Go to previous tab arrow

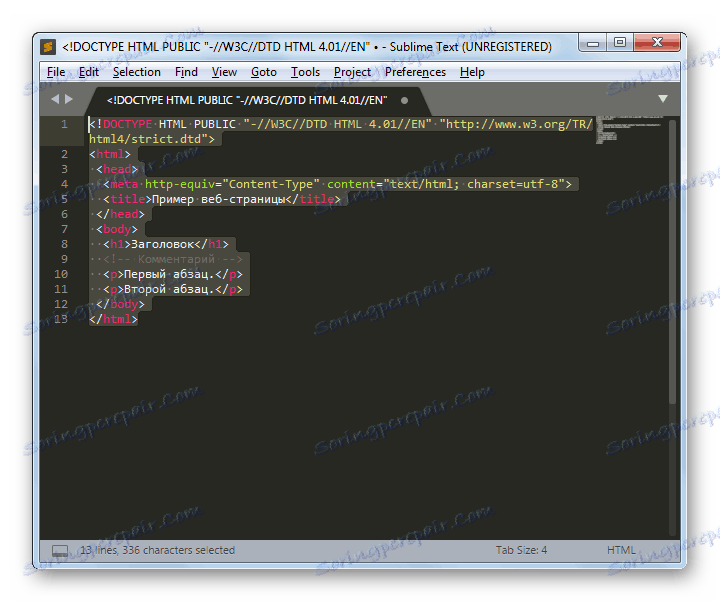[x=55, y=99]
